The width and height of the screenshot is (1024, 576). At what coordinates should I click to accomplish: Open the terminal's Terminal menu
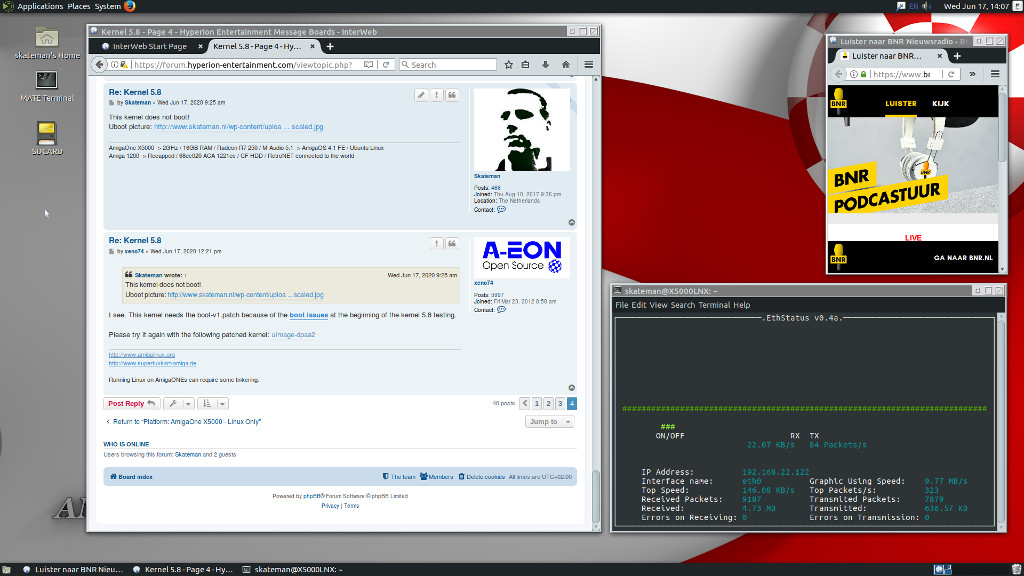coord(714,305)
